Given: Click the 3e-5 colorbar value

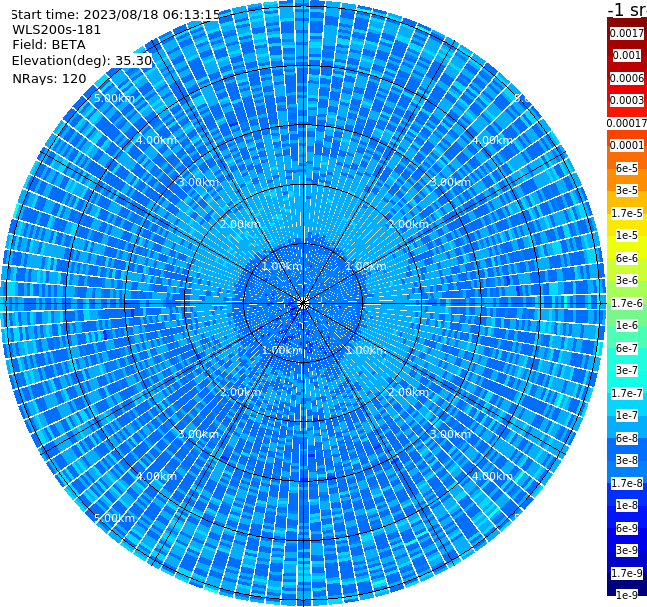Looking at the screenshot, I should pyautogui.click(x=627, y=190).
